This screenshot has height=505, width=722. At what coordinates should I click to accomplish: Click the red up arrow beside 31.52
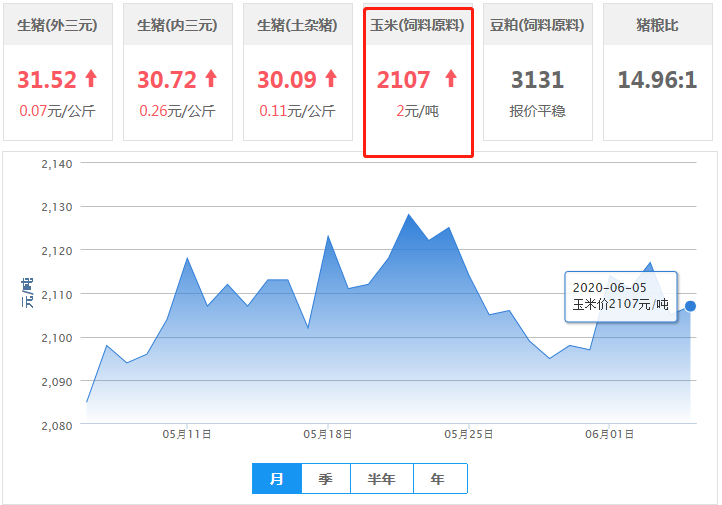coord(91,78)
